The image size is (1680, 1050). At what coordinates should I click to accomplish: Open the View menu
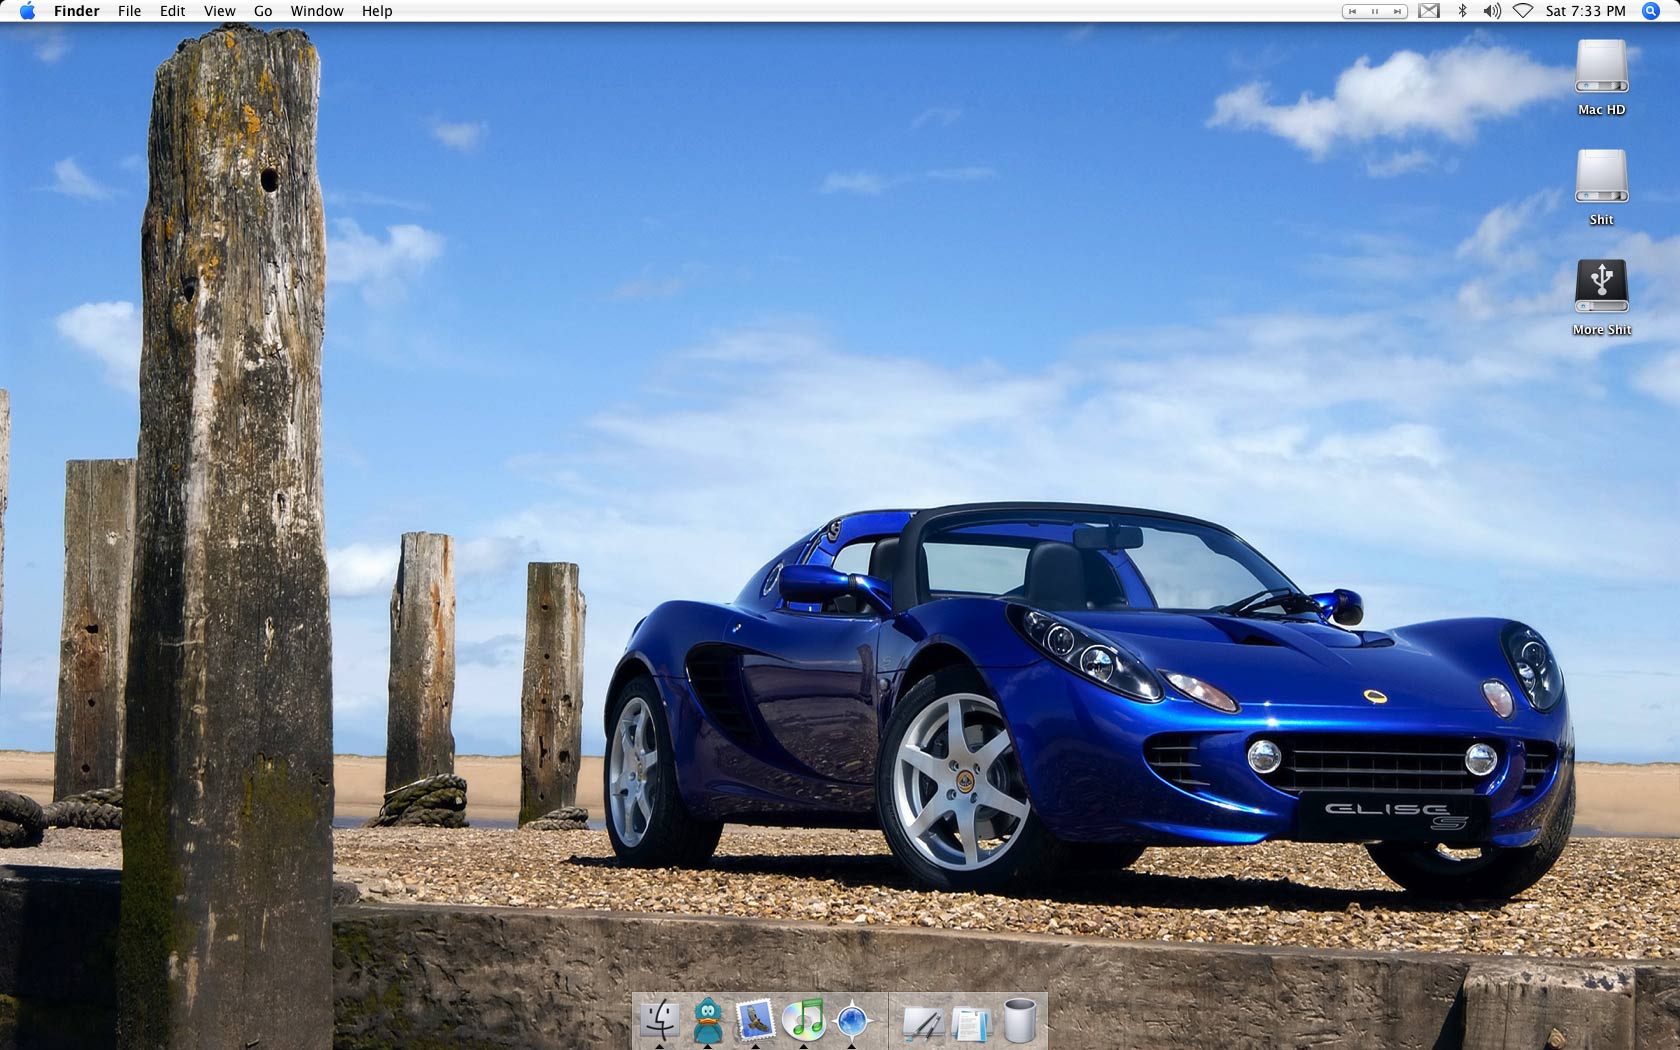click(x=220, y=11)
